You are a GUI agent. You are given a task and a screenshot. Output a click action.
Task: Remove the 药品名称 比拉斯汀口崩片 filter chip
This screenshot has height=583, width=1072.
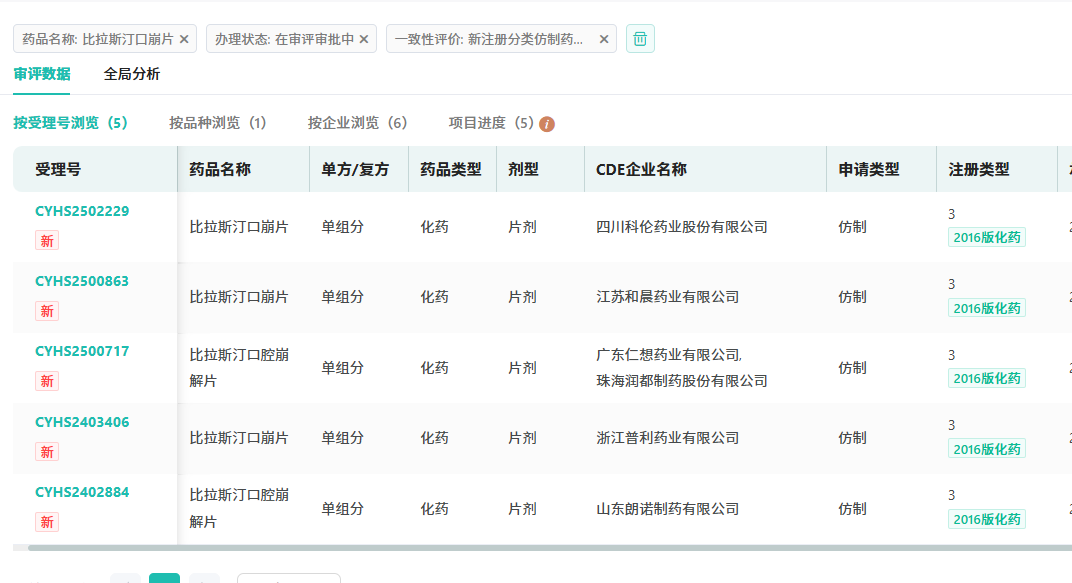point(184,39)
